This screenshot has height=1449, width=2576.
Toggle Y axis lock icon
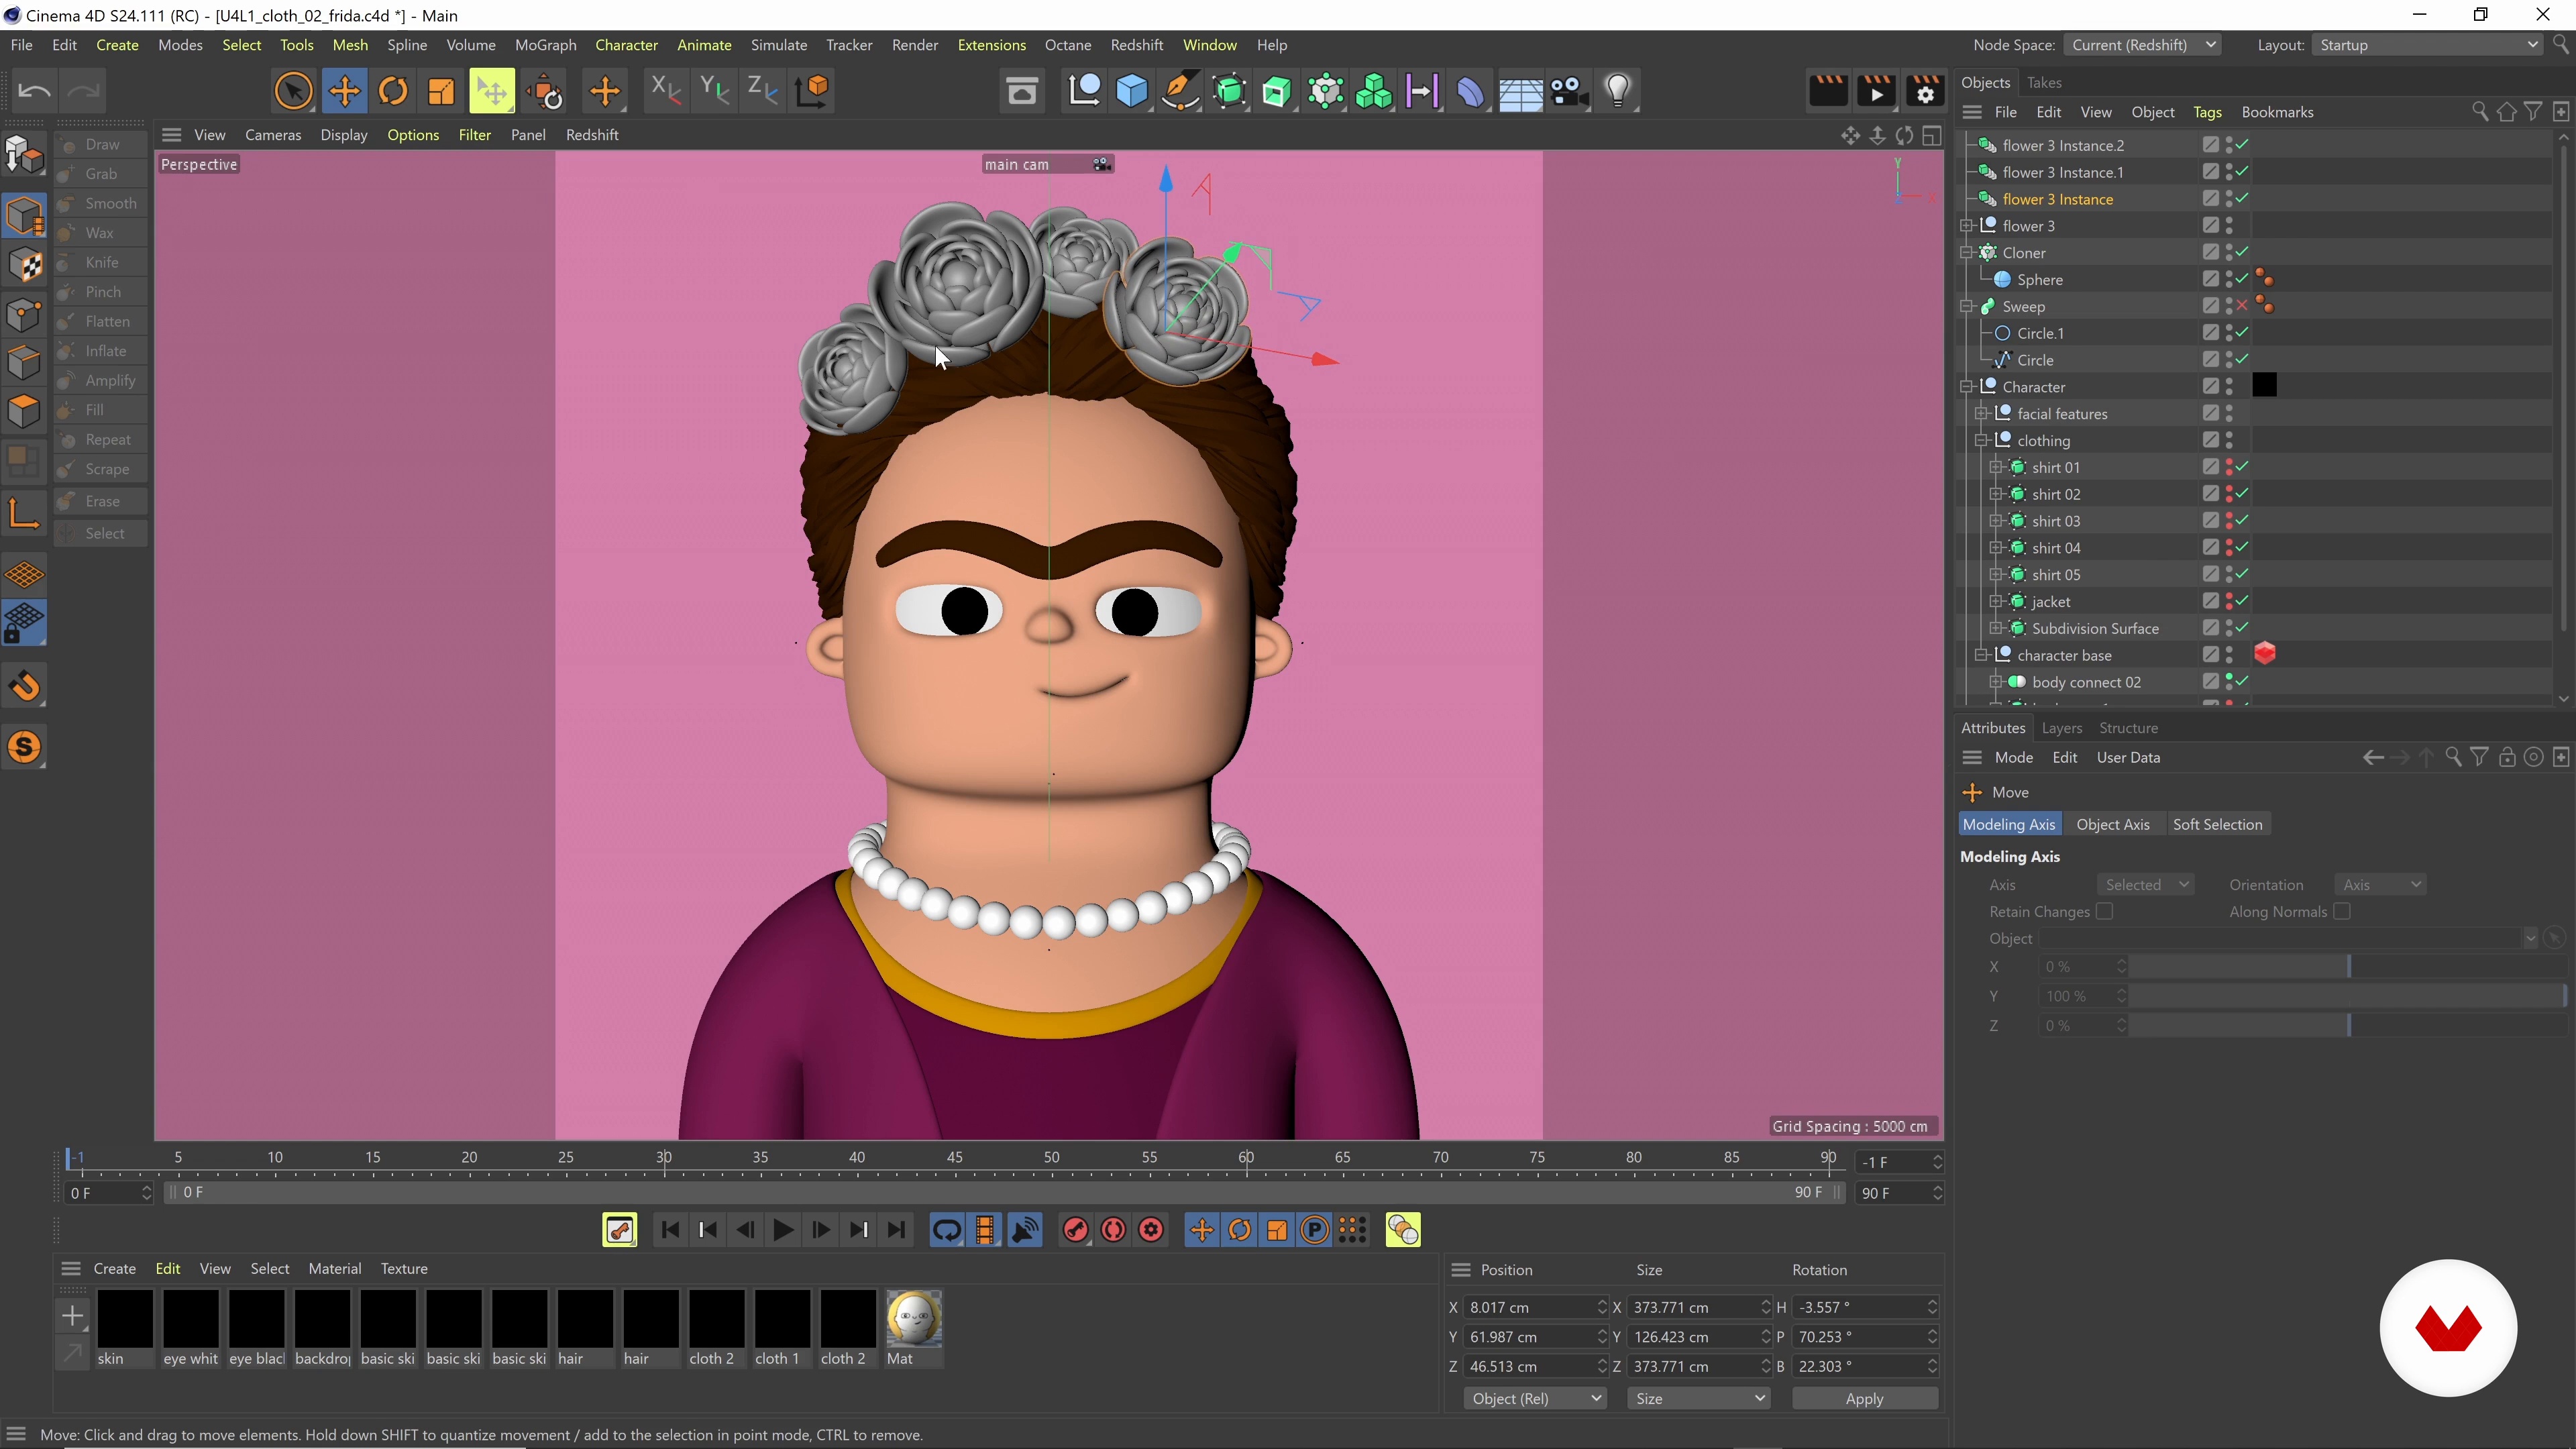(714, 92)
